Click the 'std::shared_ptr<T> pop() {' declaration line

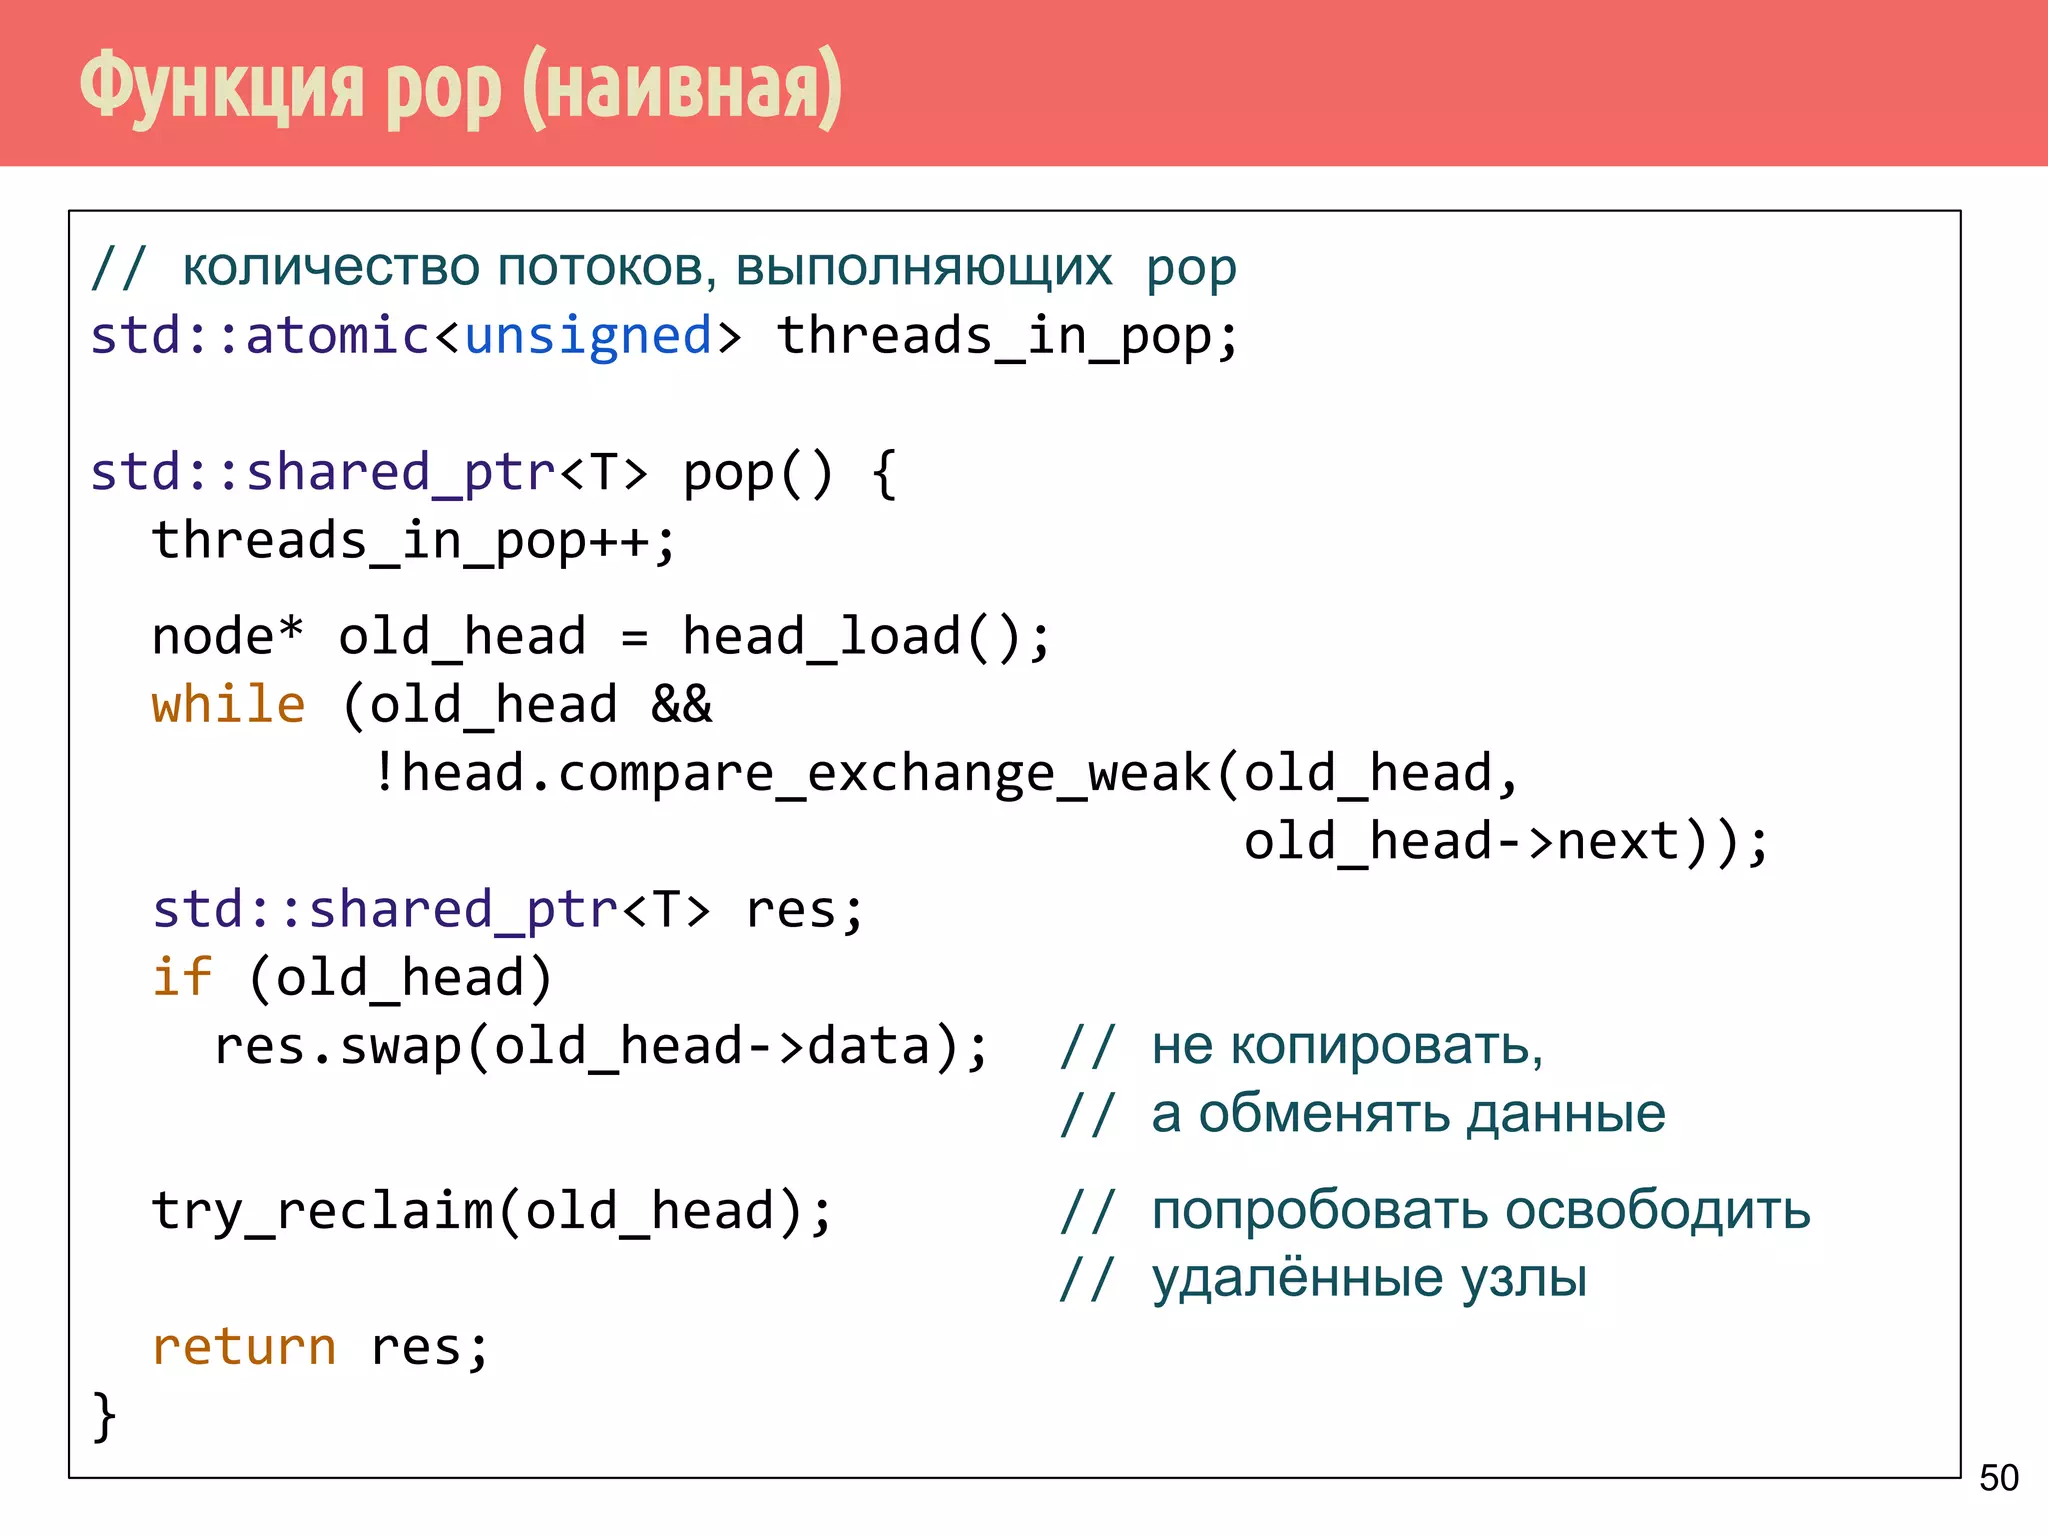pyautogui.click(x=494, y=472)
